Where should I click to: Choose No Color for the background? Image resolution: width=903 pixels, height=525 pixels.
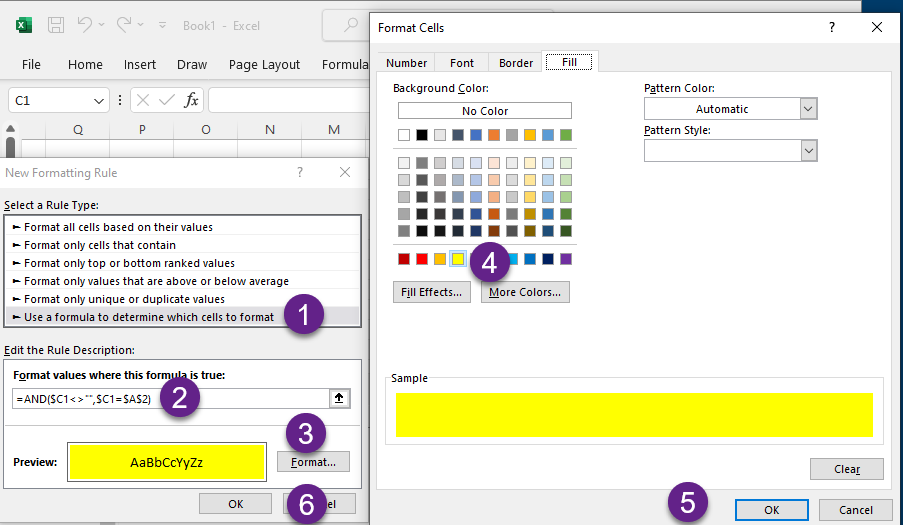(484, 111)
